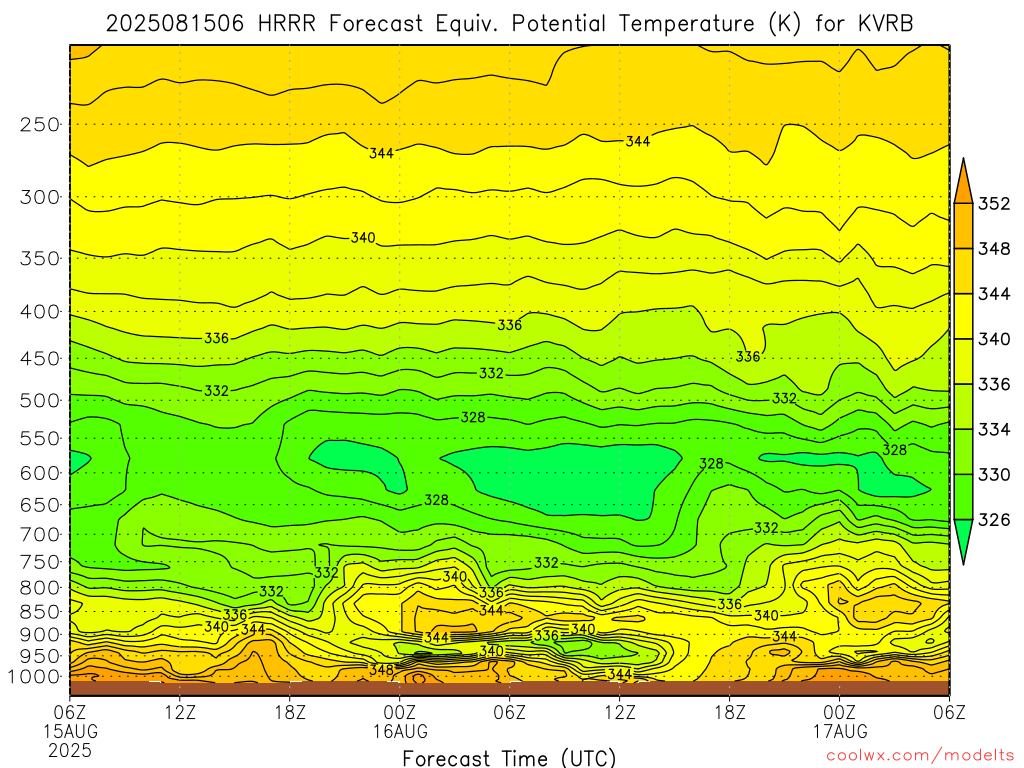Select the 300 pressure axis label
Image resolution: width=1024 pixels, height=768 pixels.
(x=40, y=197)
